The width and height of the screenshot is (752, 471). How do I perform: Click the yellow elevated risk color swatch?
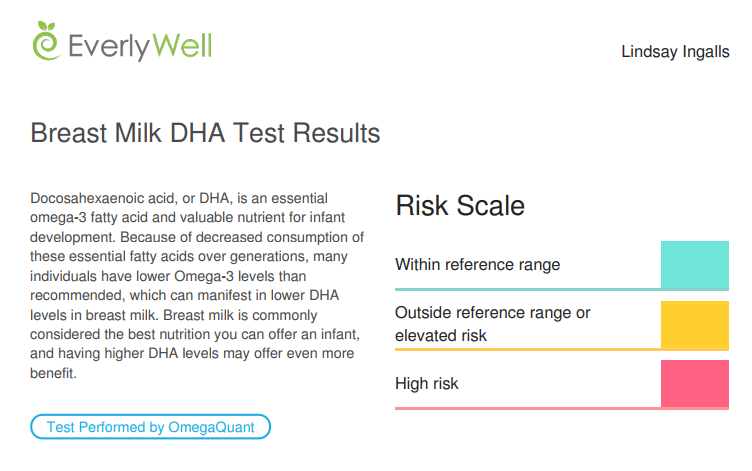[x=694, y=324]
